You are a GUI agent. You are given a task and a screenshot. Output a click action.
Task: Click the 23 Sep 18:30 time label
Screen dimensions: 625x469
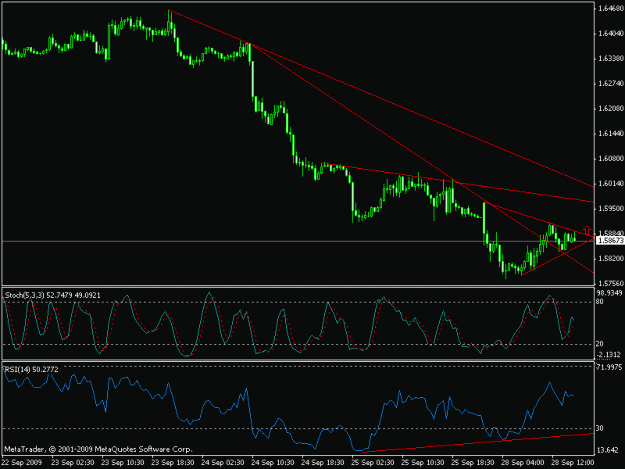click(x=173, y=463)
